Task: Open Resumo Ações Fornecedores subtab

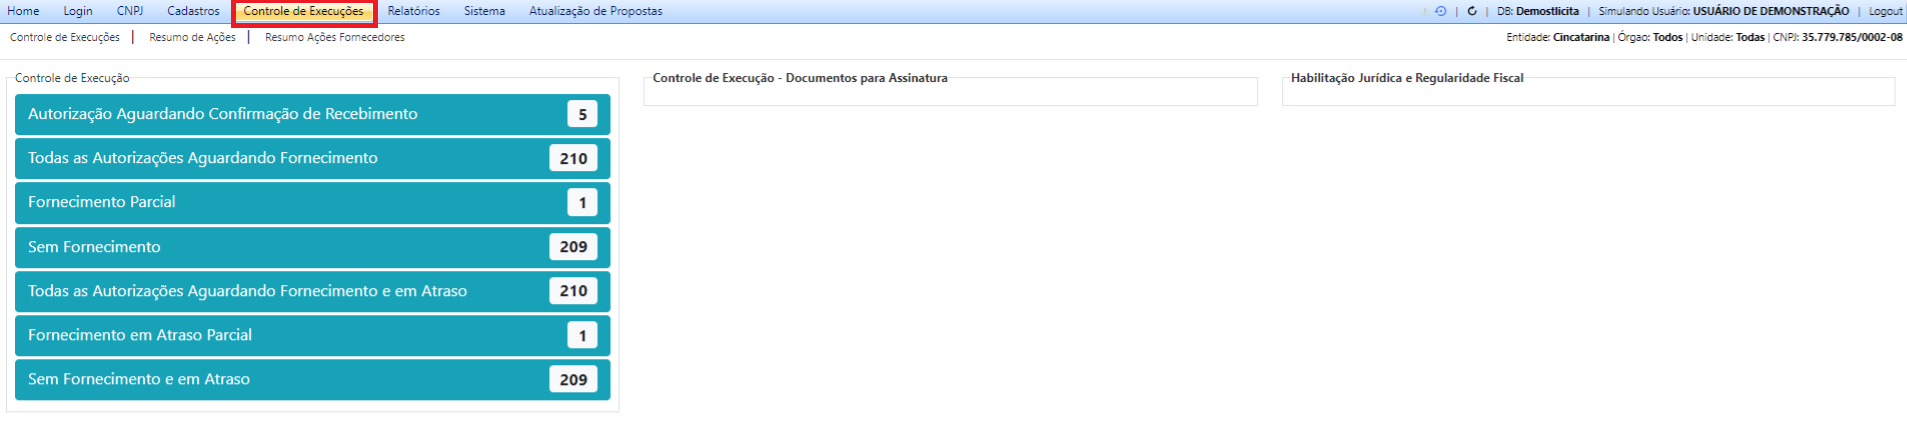Action: coord(334,37)
